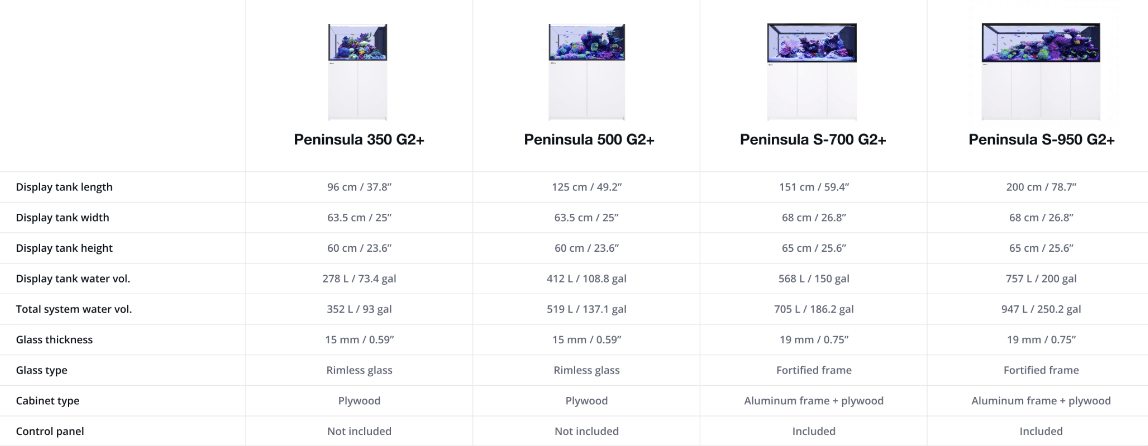Open the Peninsula 500 G2+ product photo
The height and width of the screenshot is (446, 1148).
point(587,70)
